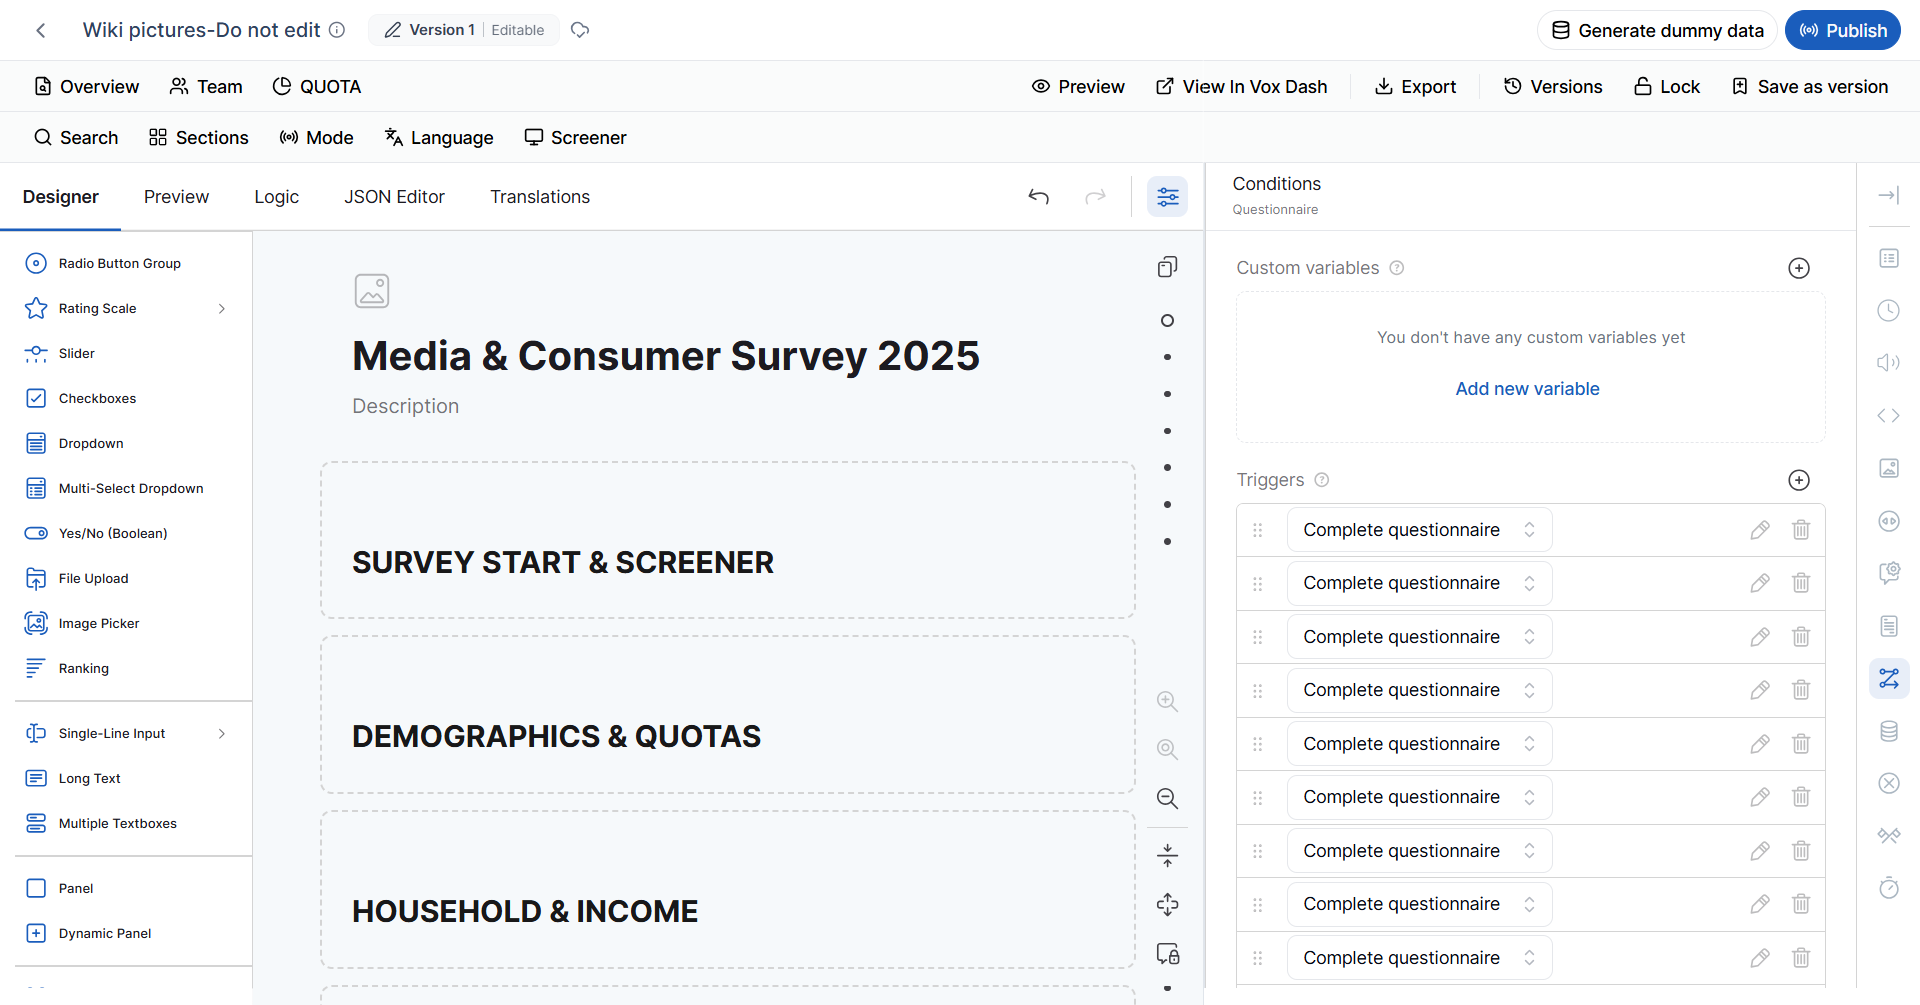Click the info icon beside the survey name
1920x1005 pixels.
(x=337, y=30)
